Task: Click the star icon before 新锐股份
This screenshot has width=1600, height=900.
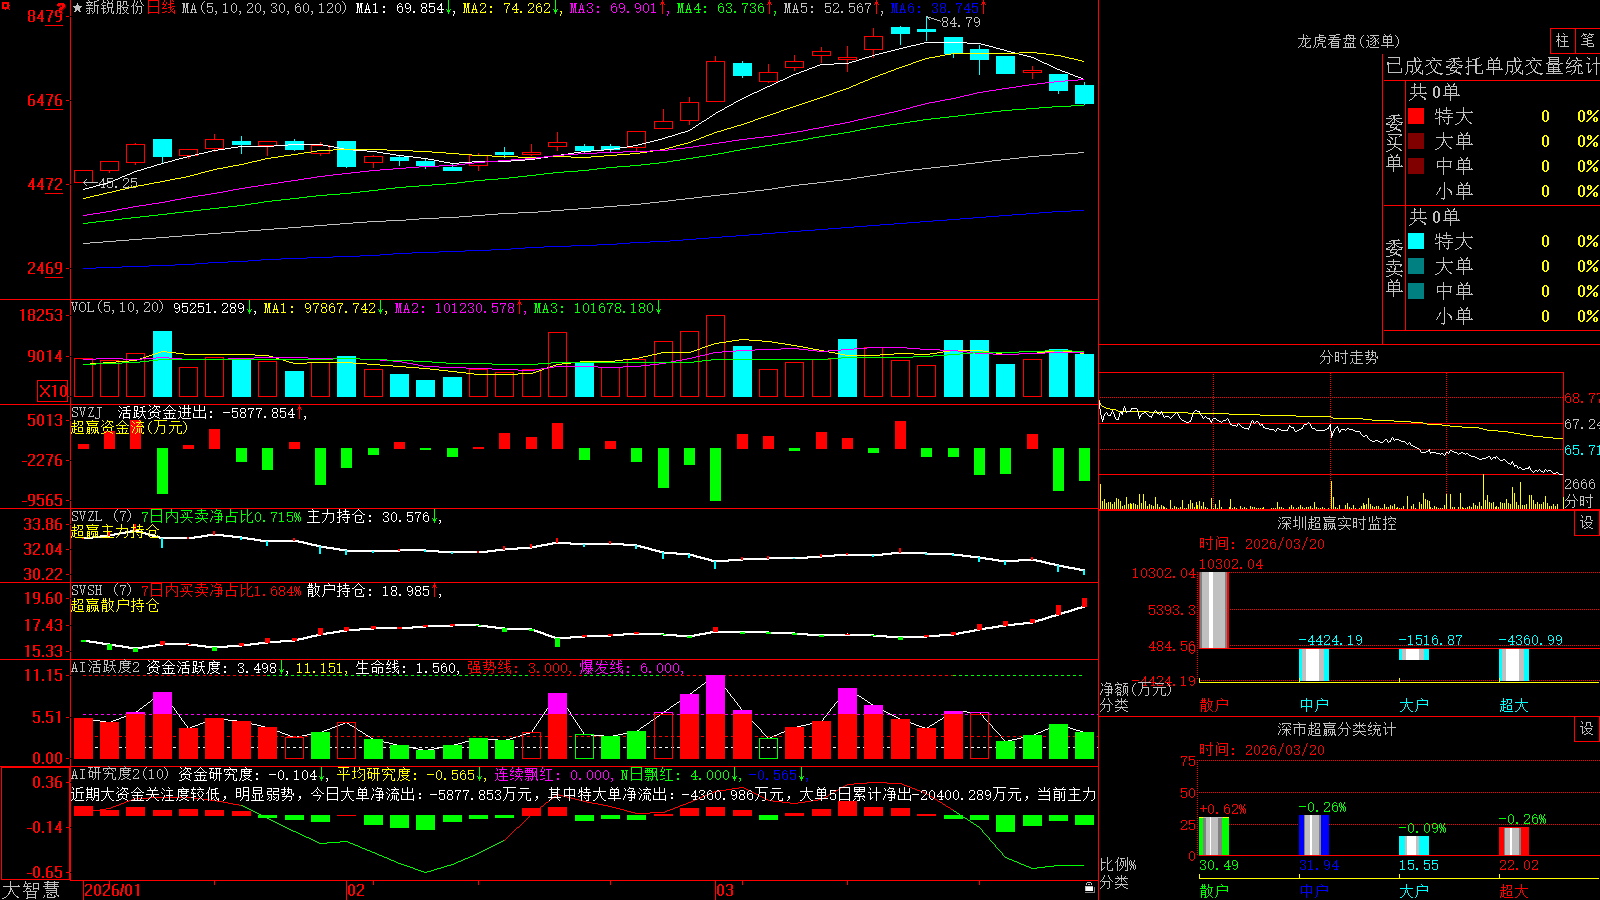Action: pyautogui.click(x=77, y=8)
